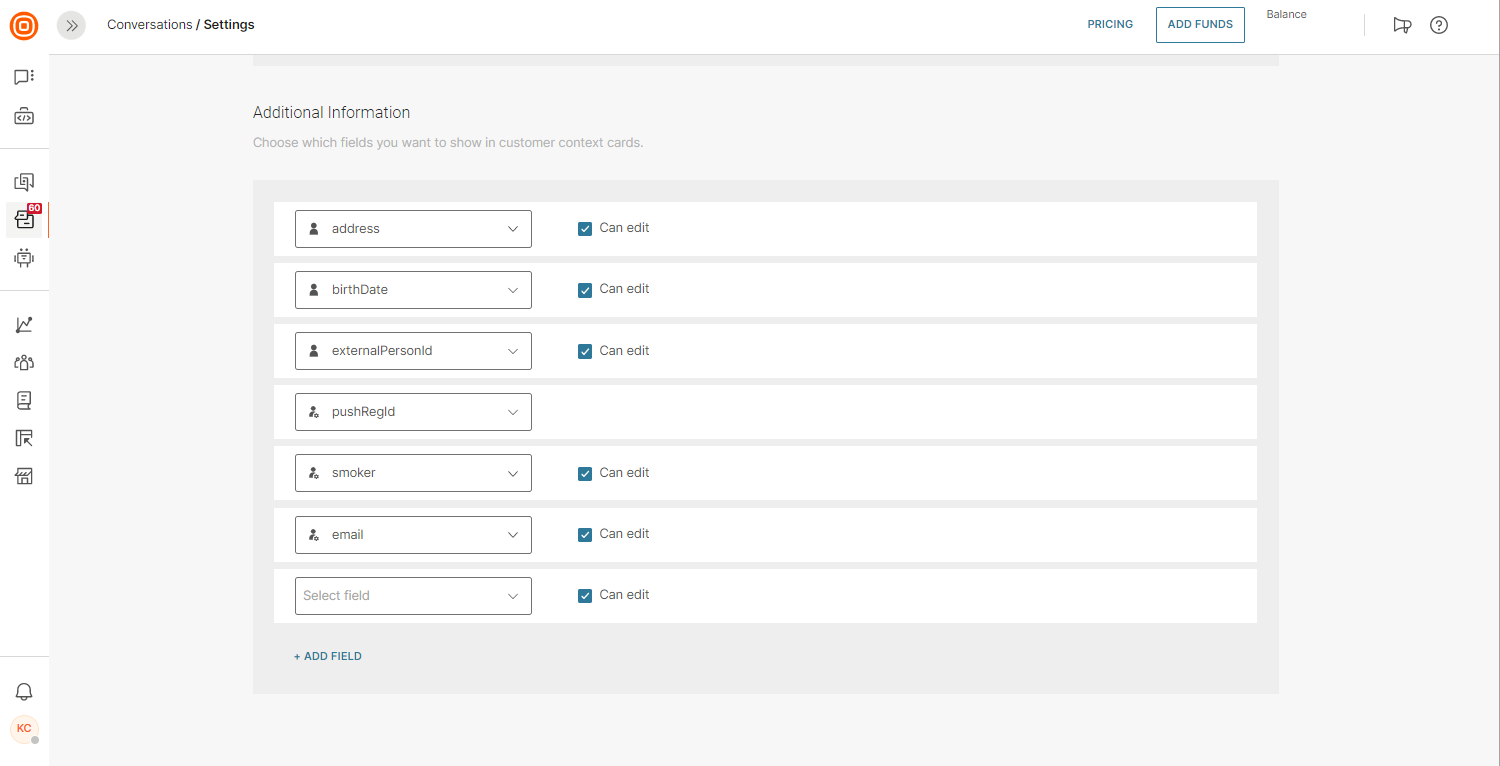Open the email field dropdown
1500x766 pixels.
[413, 535]
